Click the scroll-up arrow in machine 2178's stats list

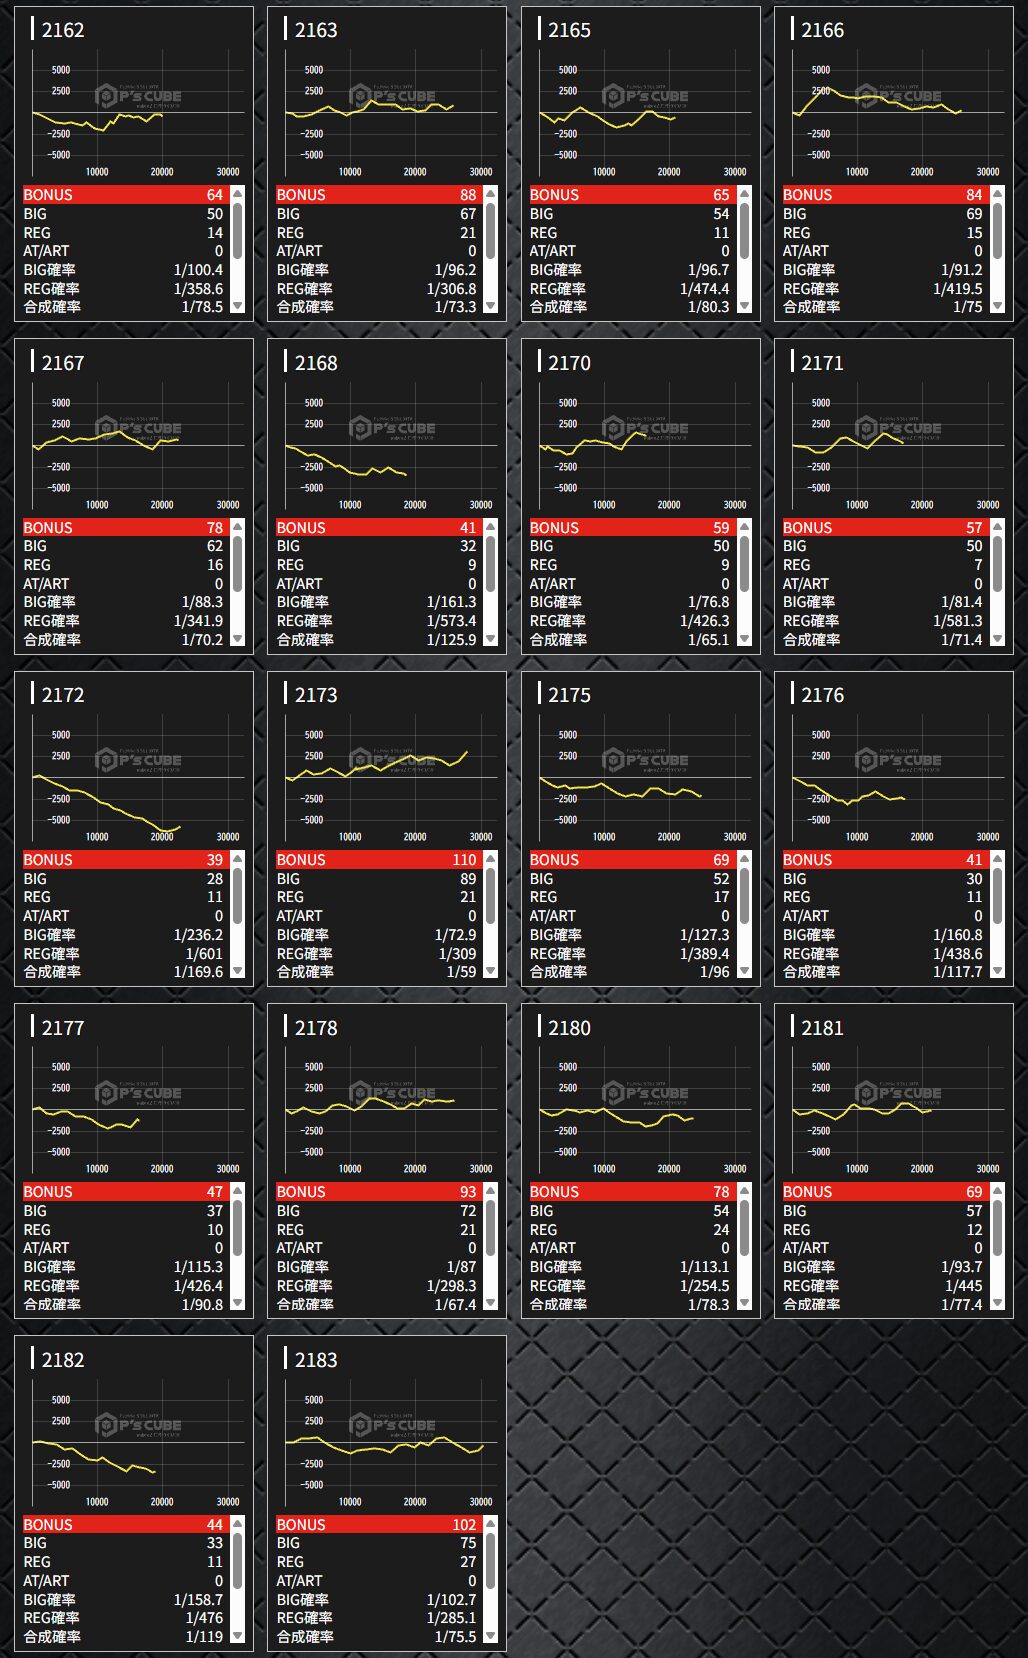[x=490, y=1190]
